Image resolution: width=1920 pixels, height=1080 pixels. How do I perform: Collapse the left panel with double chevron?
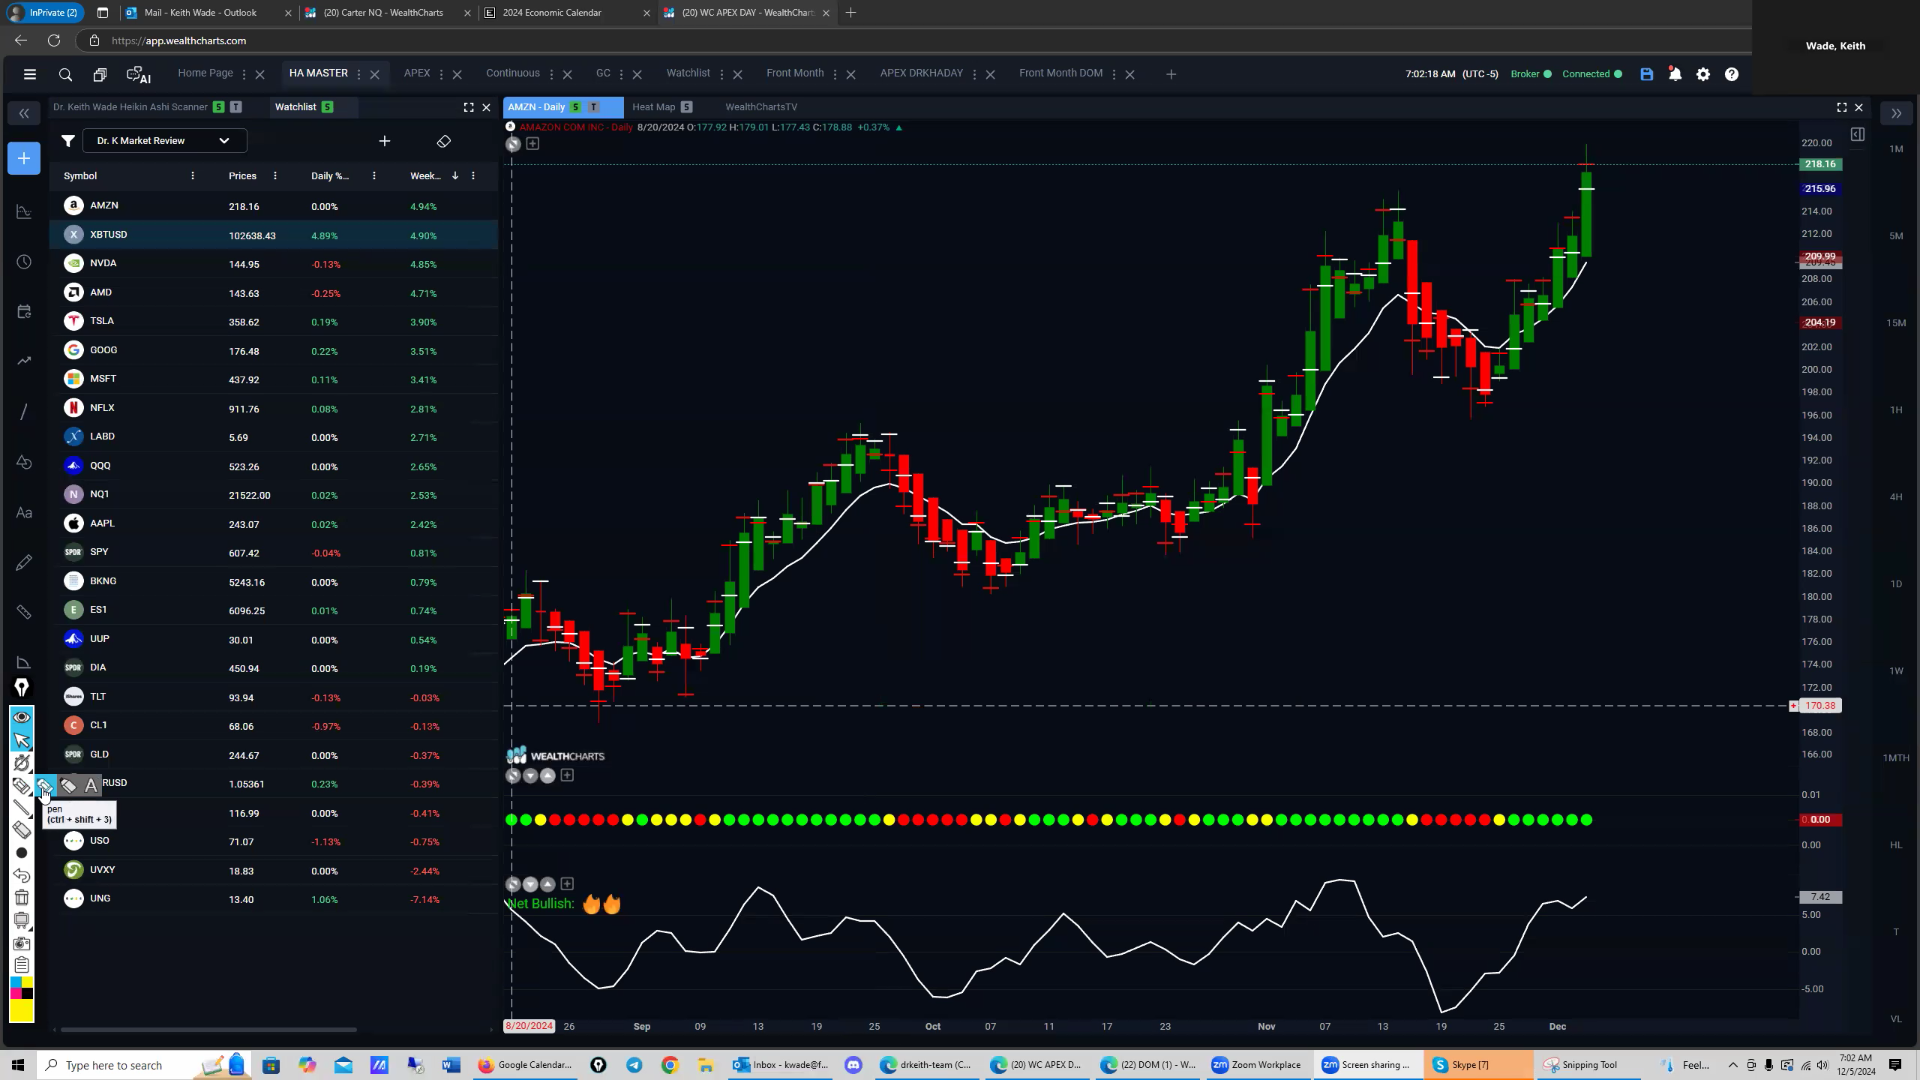(24, 114)
